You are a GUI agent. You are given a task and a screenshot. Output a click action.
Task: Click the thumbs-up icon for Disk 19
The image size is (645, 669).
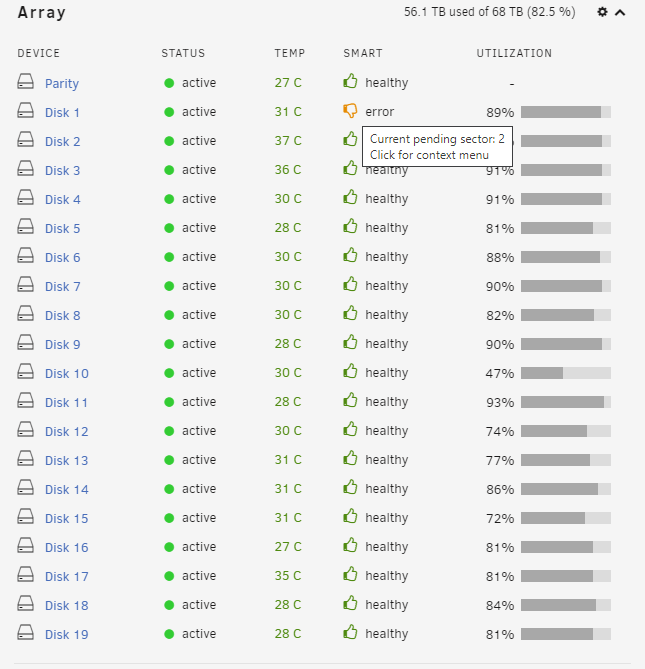pyautogui.click(x=350, y=632)
